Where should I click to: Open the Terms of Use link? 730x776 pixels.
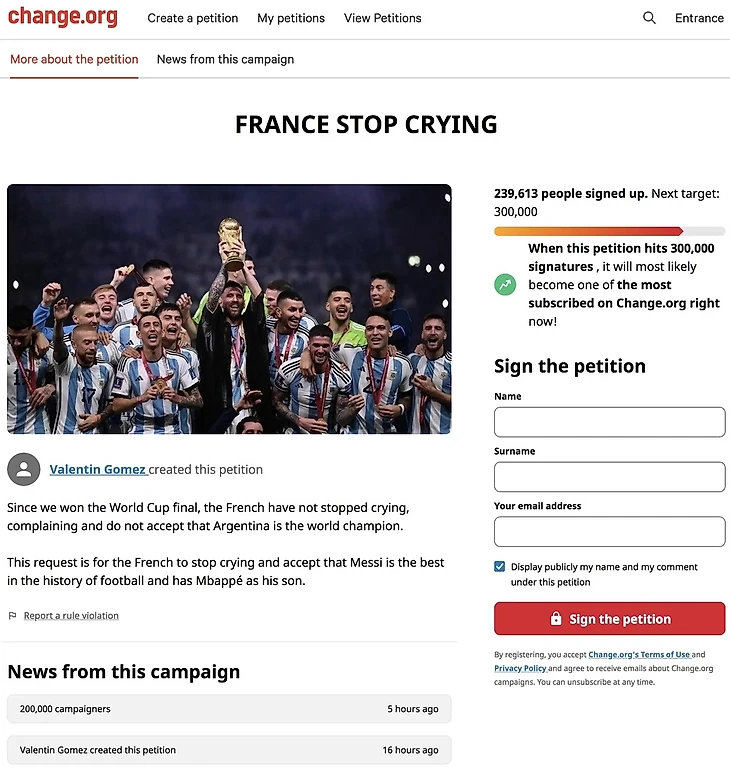639,655
